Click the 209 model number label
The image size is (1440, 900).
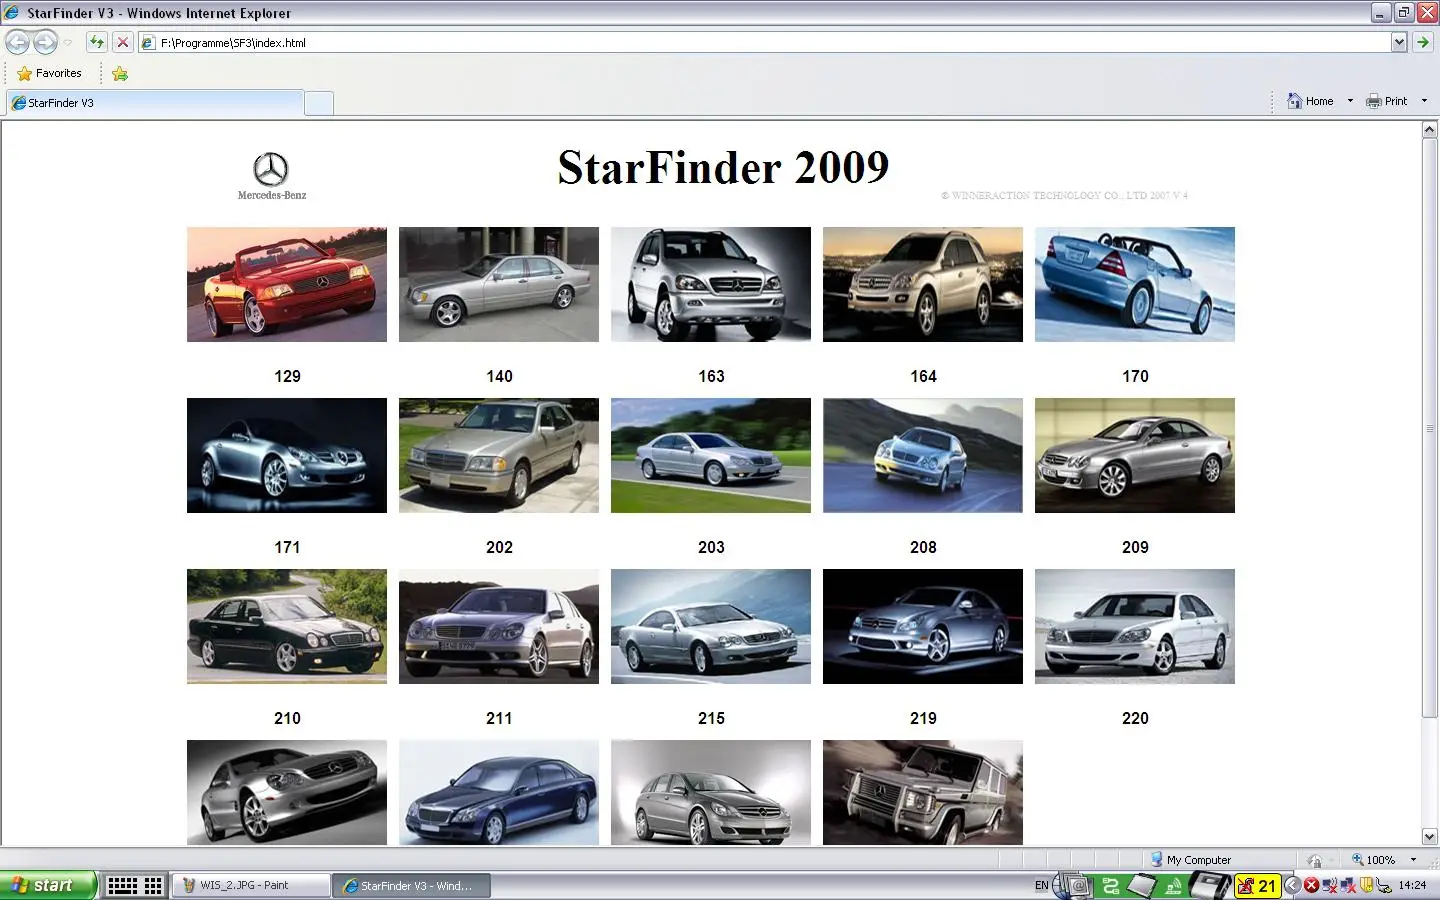click(x=1135, y=547)
